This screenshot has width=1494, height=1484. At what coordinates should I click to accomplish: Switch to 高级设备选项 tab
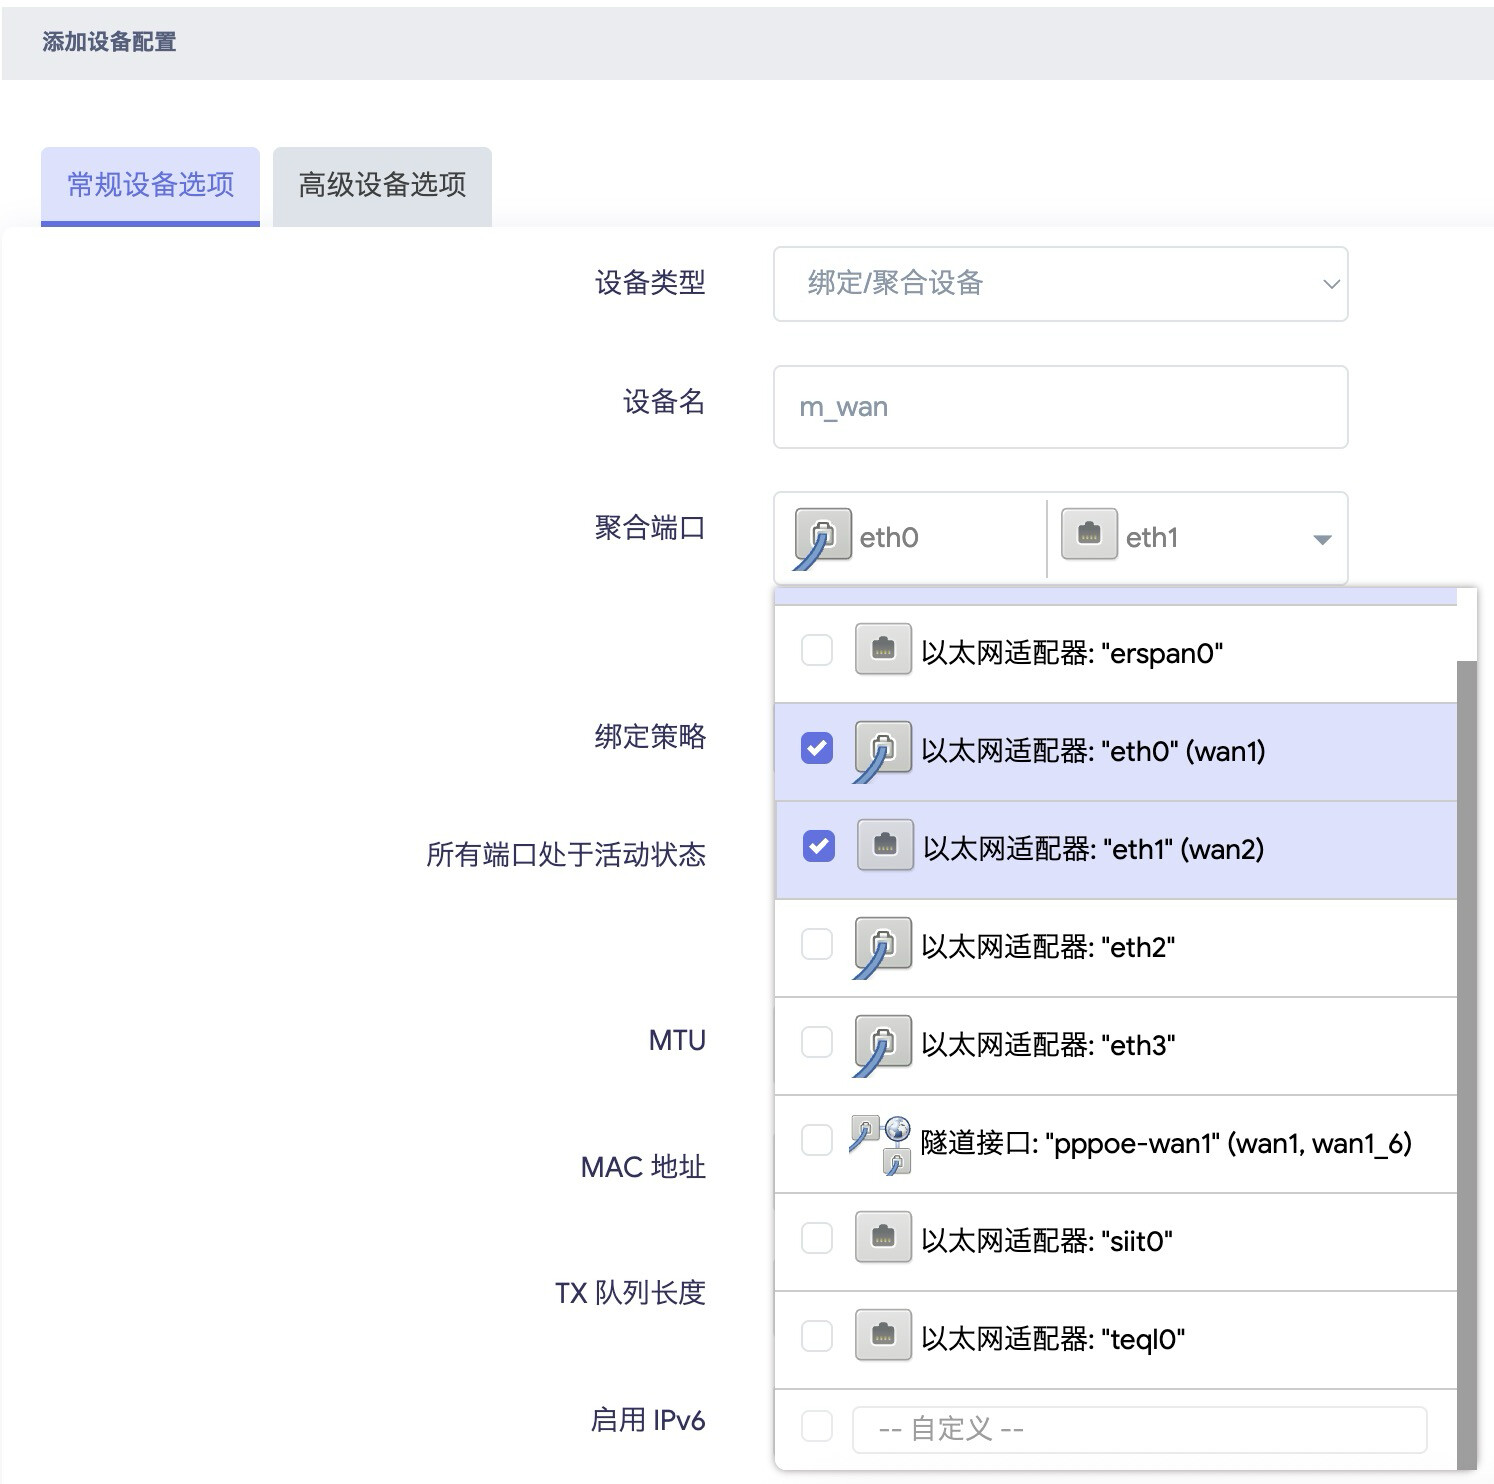point(382,186)
